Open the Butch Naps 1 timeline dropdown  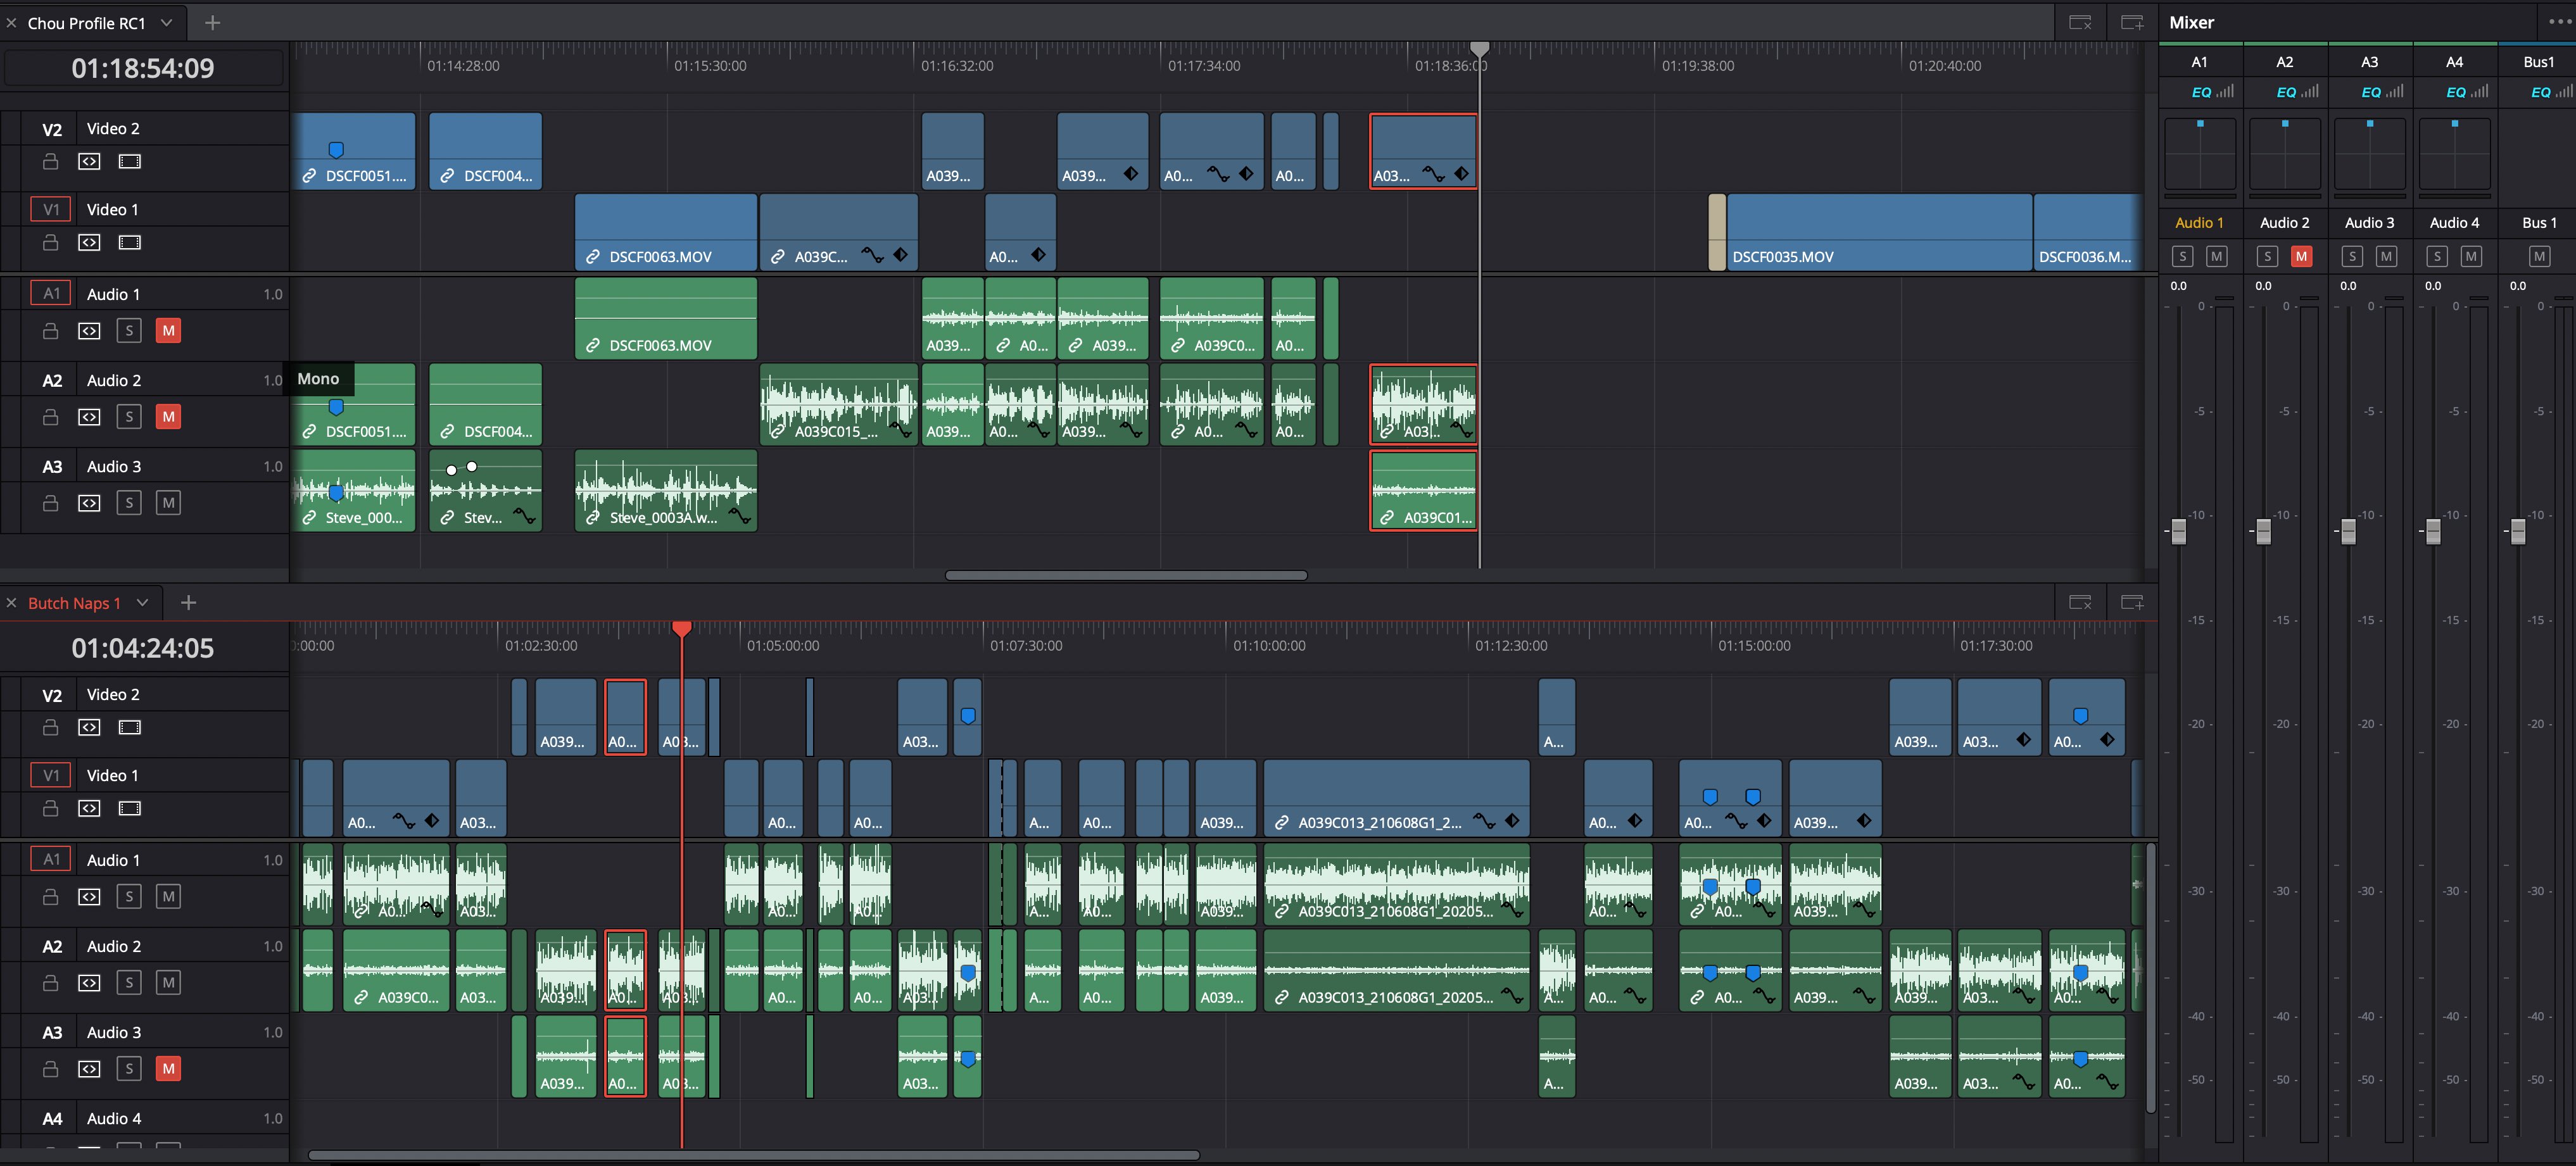tap(142, 602)
